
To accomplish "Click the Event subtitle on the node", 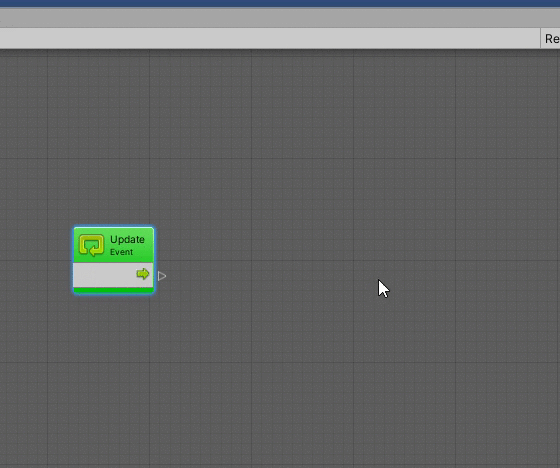I will point(121,252).
